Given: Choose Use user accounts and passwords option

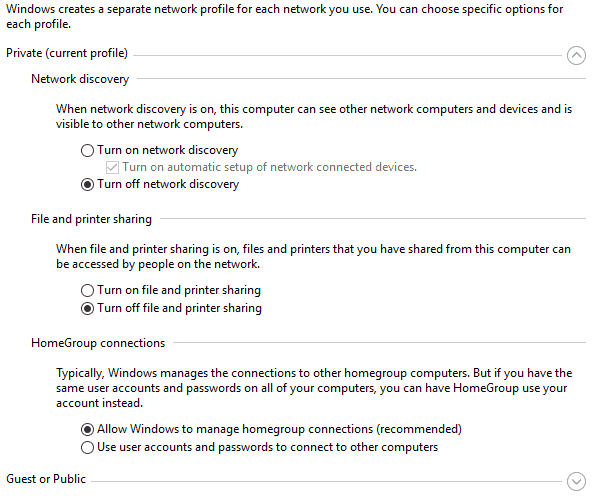Looking at the screenshot, I should point(87,447).
